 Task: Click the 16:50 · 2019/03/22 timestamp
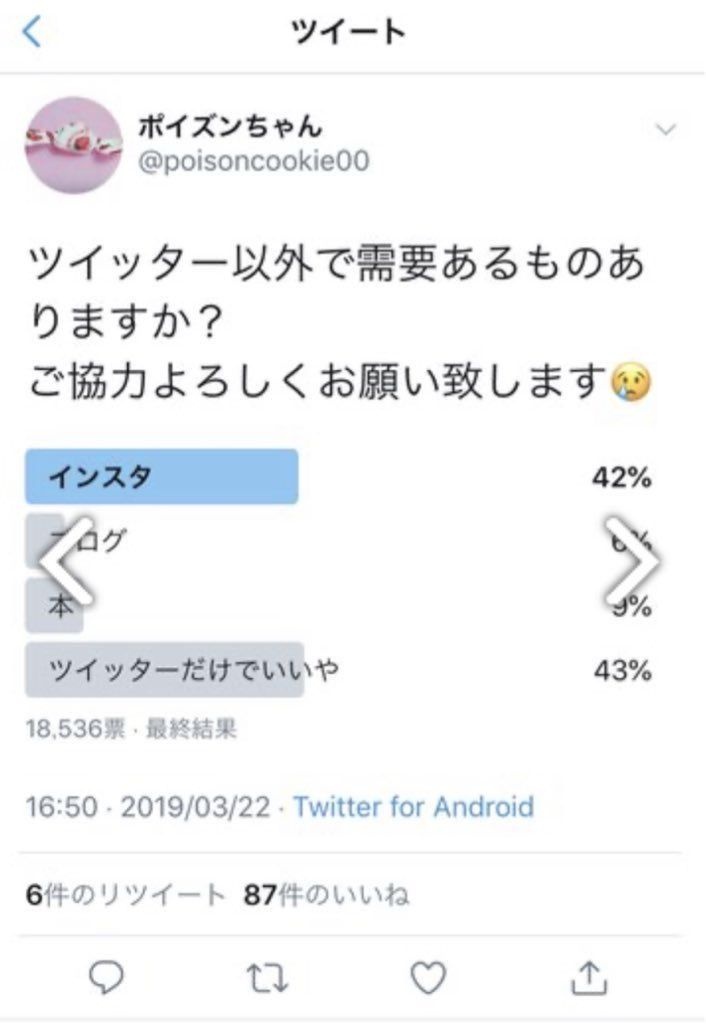[x=148, y=807]
